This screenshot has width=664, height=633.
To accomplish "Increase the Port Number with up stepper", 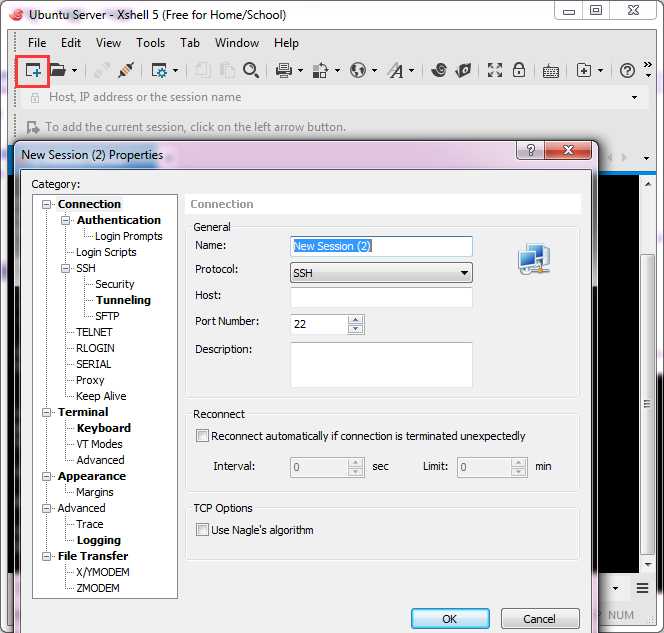I will click(356, 320).
